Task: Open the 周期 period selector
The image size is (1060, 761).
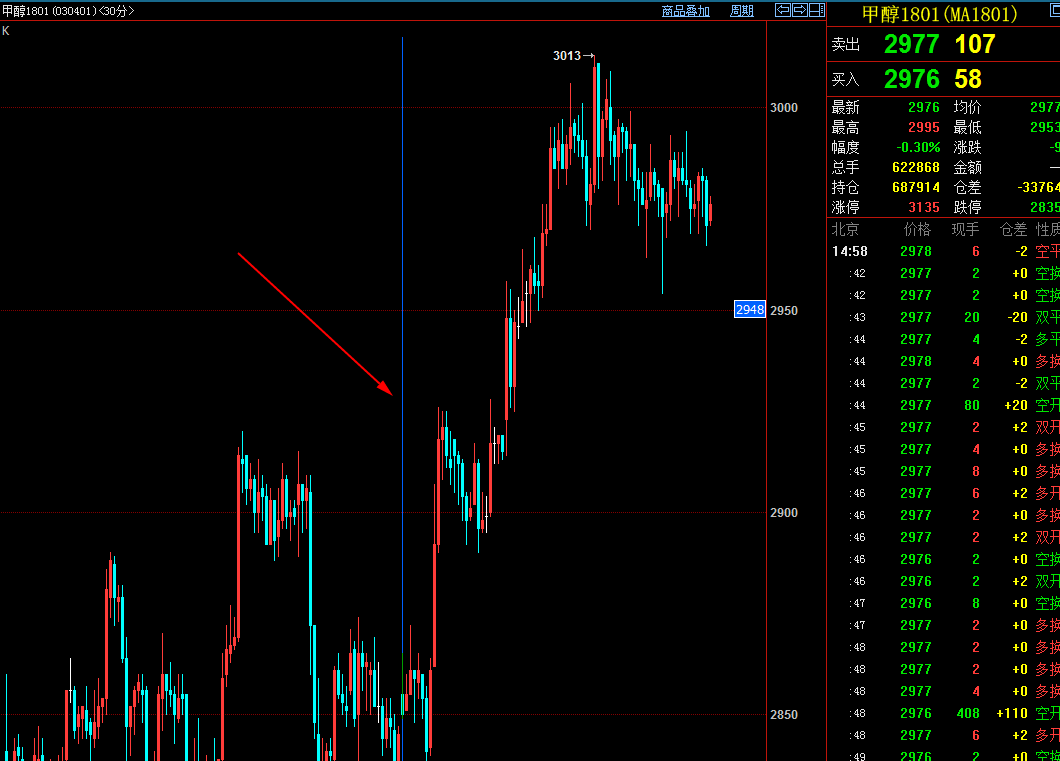Action: tap(741, 11)
